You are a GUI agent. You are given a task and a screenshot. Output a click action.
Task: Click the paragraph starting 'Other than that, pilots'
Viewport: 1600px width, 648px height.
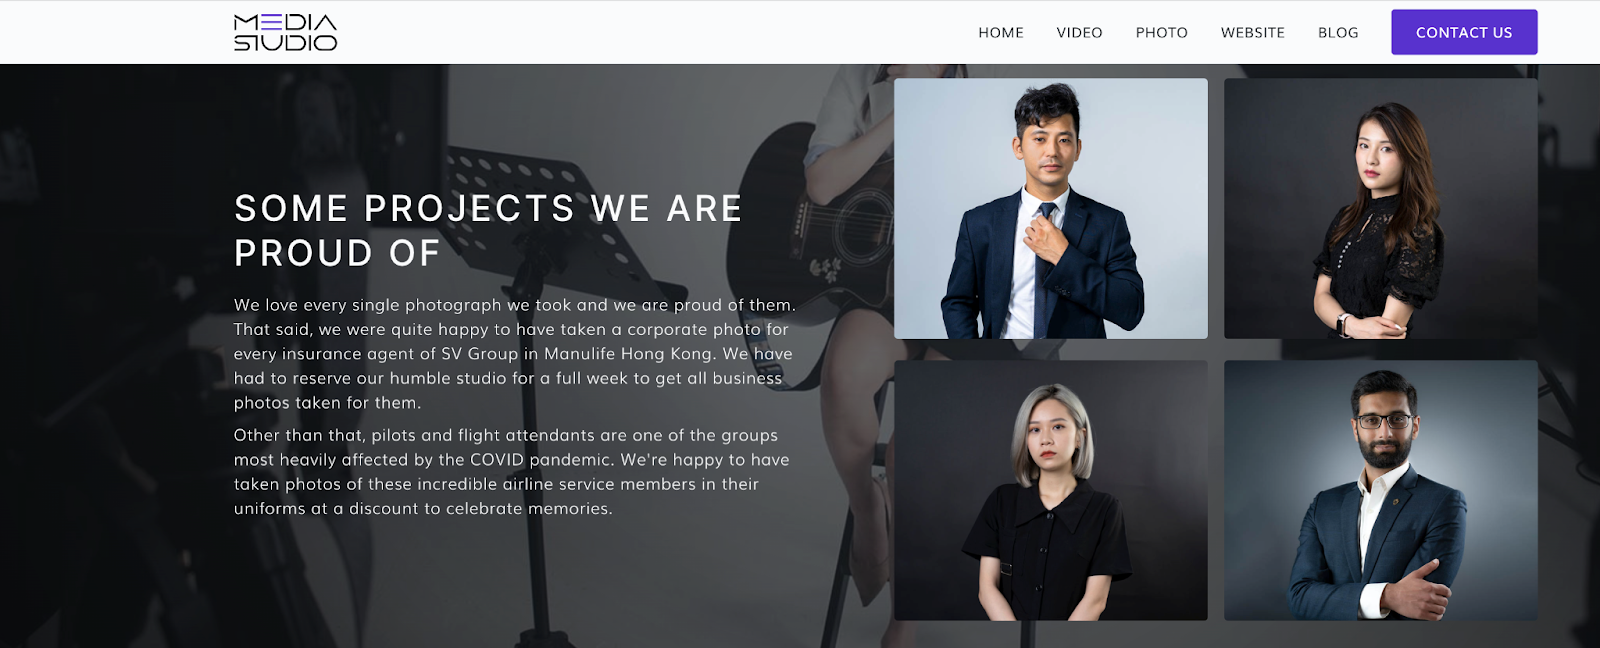(512, 472)
